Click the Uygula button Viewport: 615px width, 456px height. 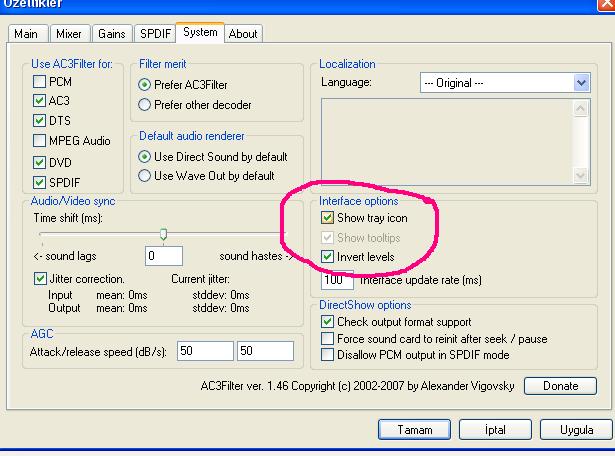(x=576, y=430)
